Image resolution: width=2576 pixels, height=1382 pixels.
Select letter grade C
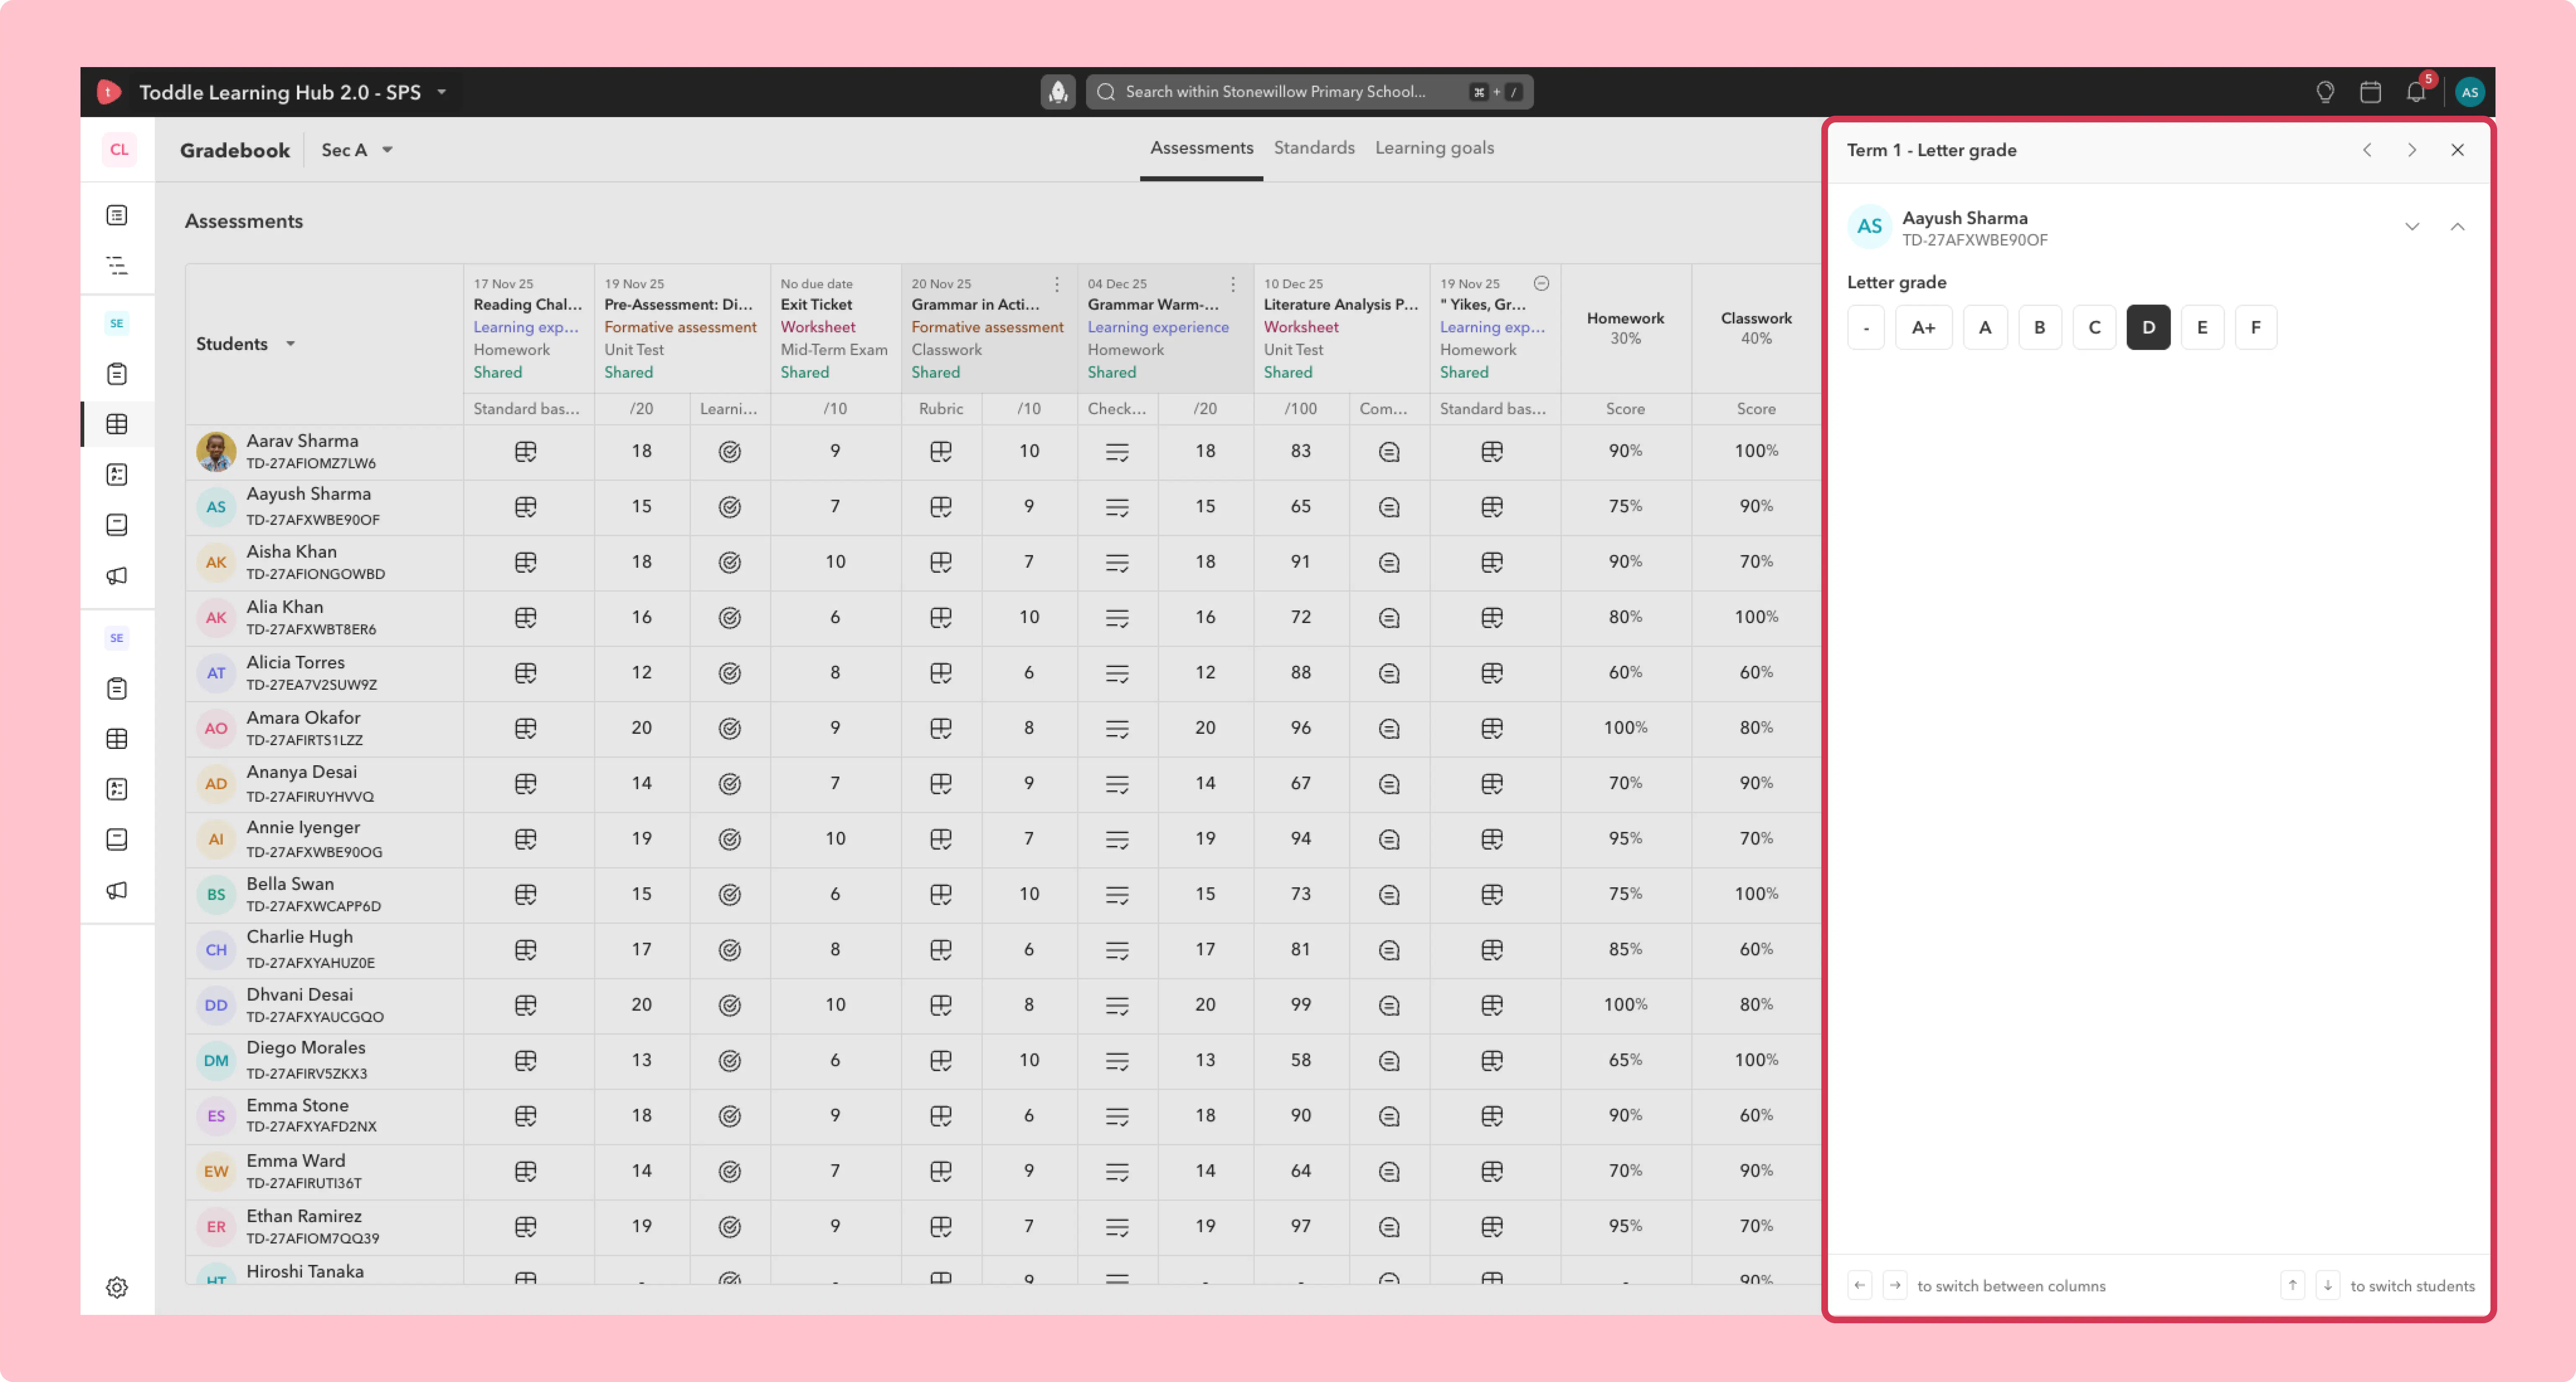(2094, 327)
